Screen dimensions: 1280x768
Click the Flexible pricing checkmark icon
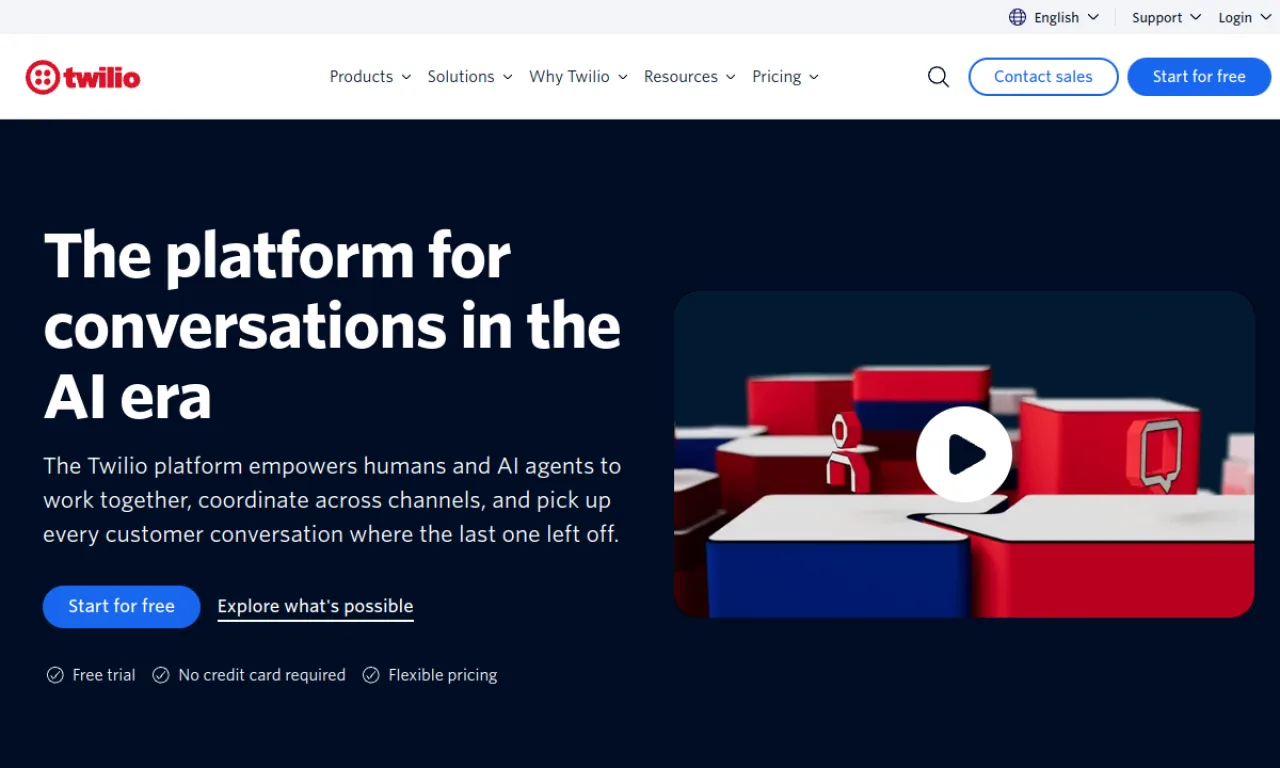371,675
